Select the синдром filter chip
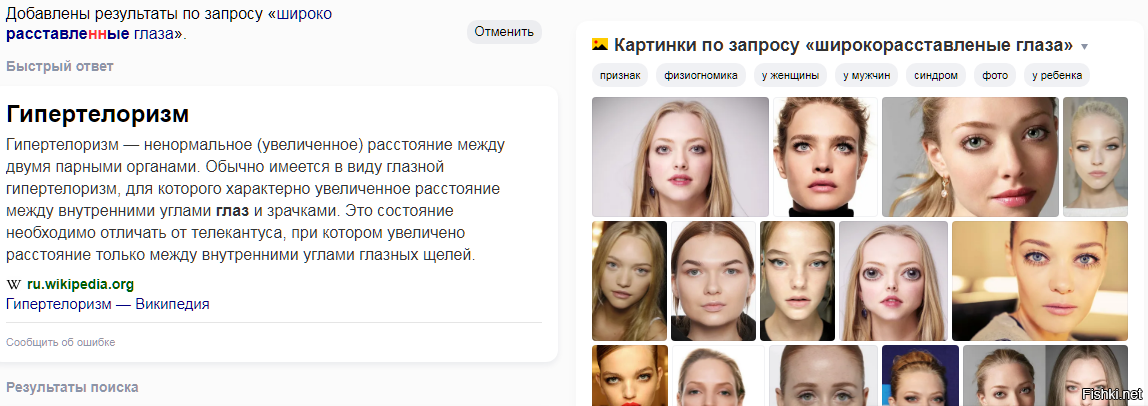 pyautogui.click(x=936, y=75)
